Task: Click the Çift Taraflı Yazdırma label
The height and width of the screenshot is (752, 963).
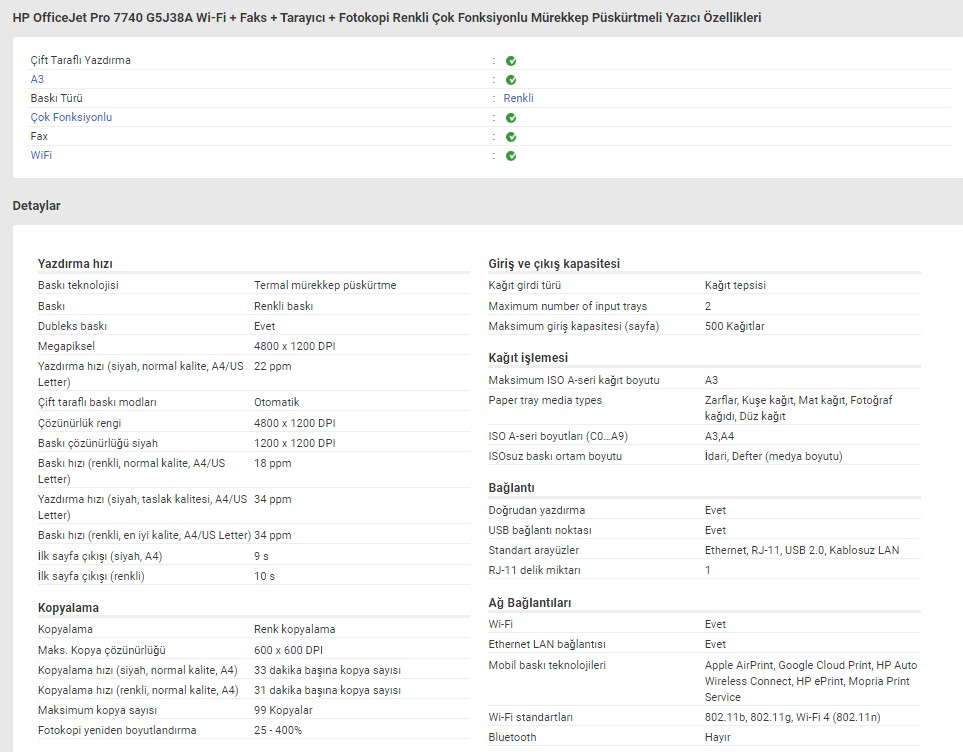Action: [80, 60]
